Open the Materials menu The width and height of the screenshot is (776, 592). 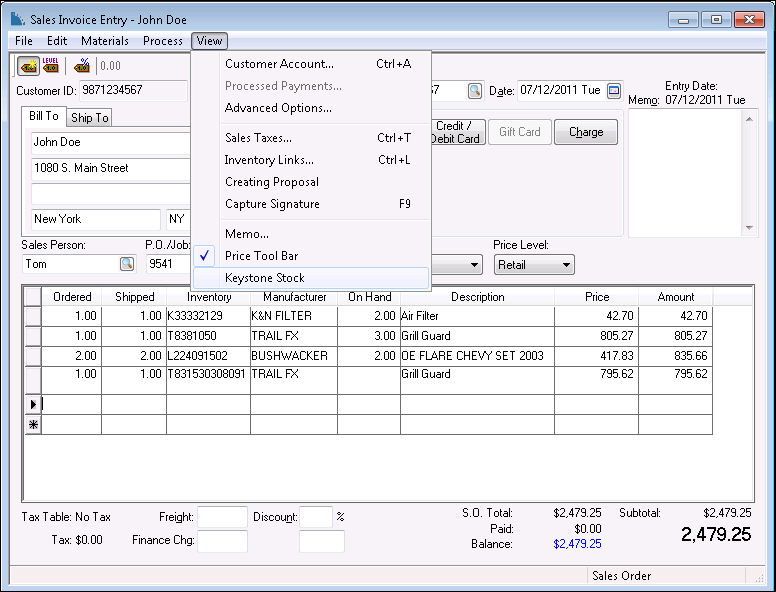tap(104, 41)
